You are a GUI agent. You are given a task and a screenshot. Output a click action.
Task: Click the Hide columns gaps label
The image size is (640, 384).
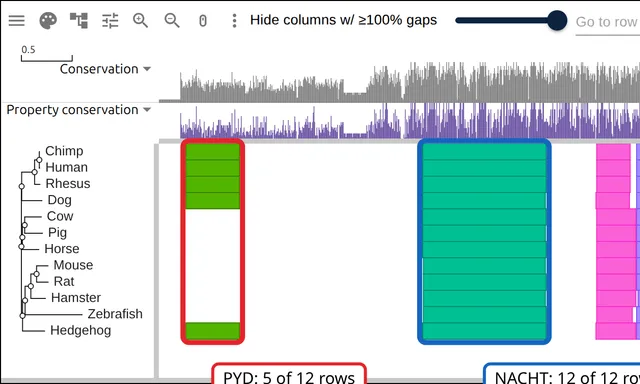(x=343, y=20)
